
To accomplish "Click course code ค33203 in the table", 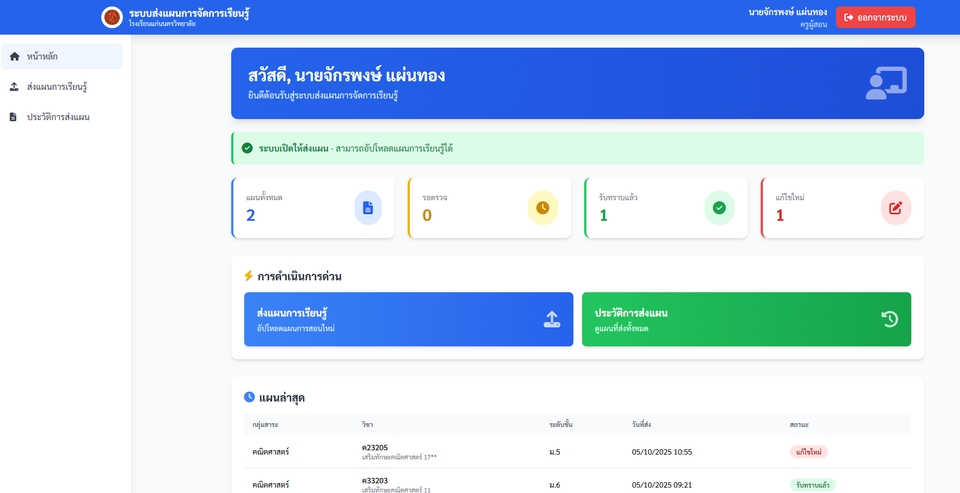I will click(x=375, y=481).
